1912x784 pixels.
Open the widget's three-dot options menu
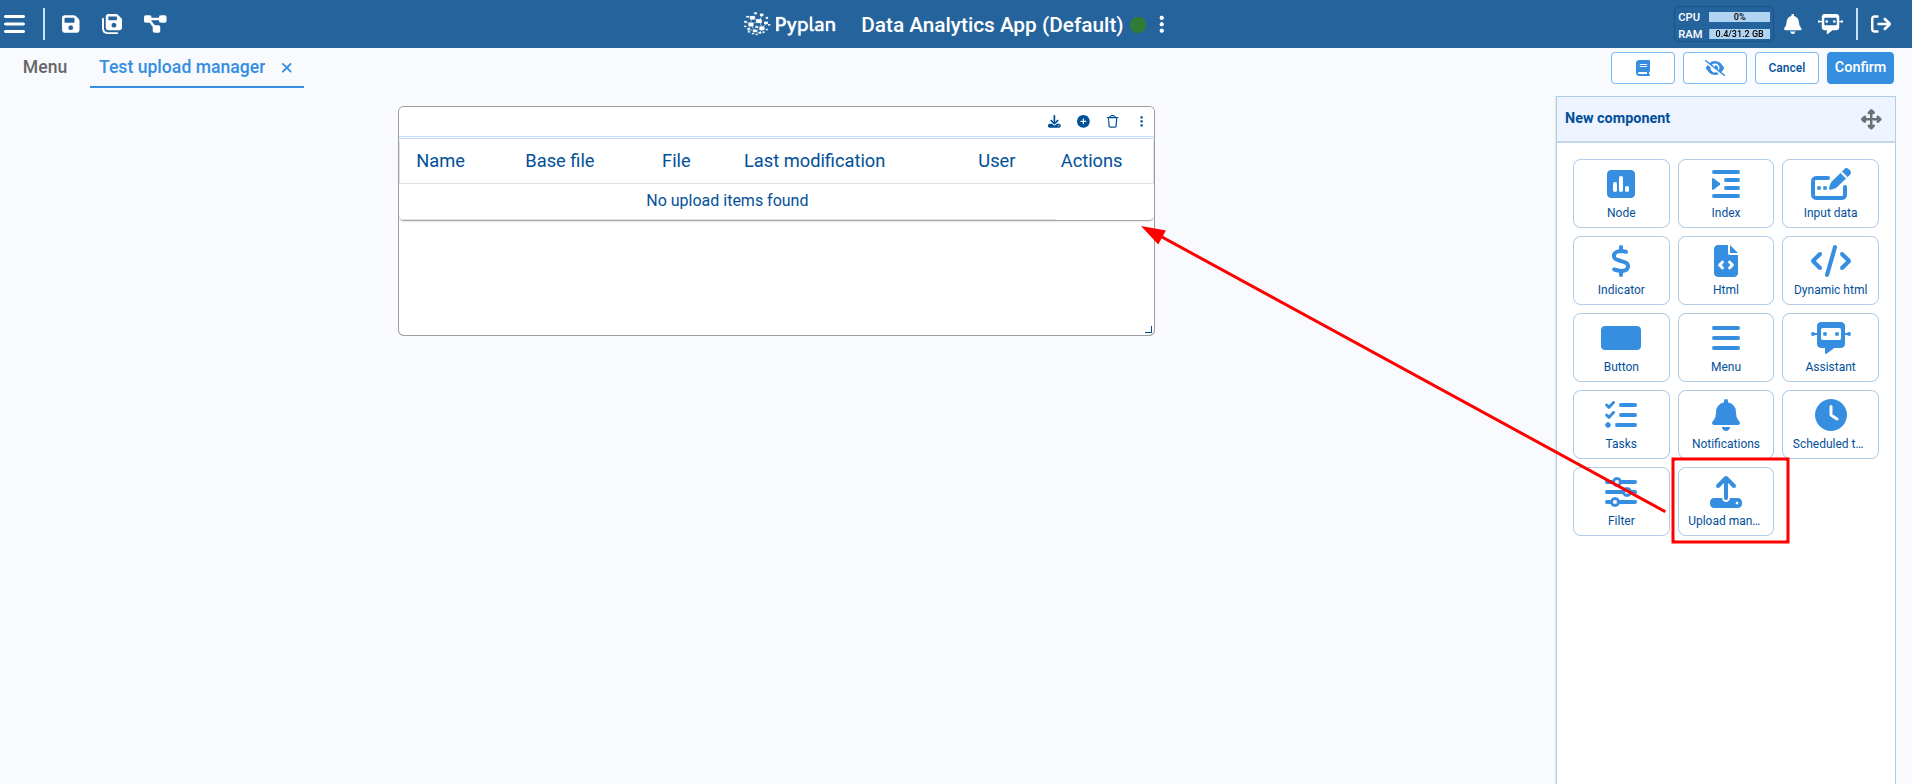coord(1141,122)
